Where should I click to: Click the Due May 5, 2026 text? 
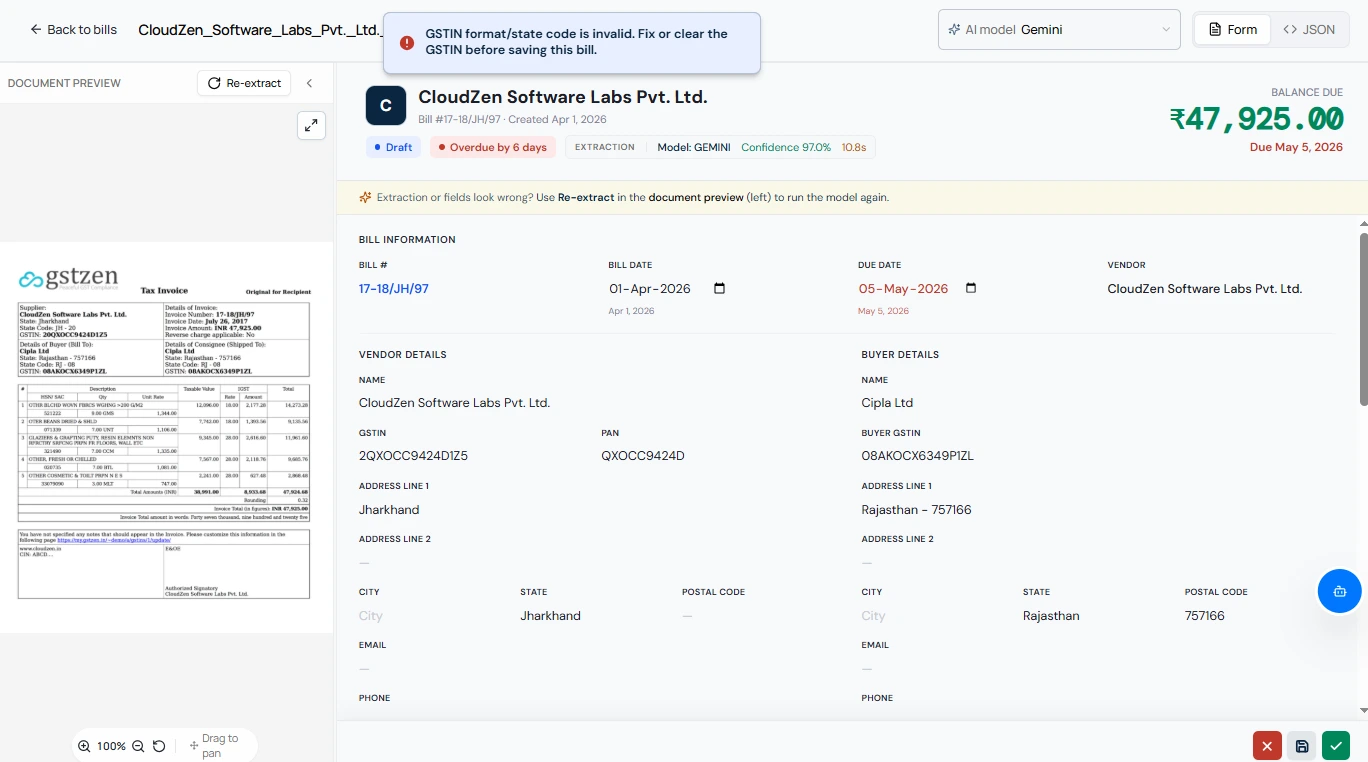(1296, 147)
